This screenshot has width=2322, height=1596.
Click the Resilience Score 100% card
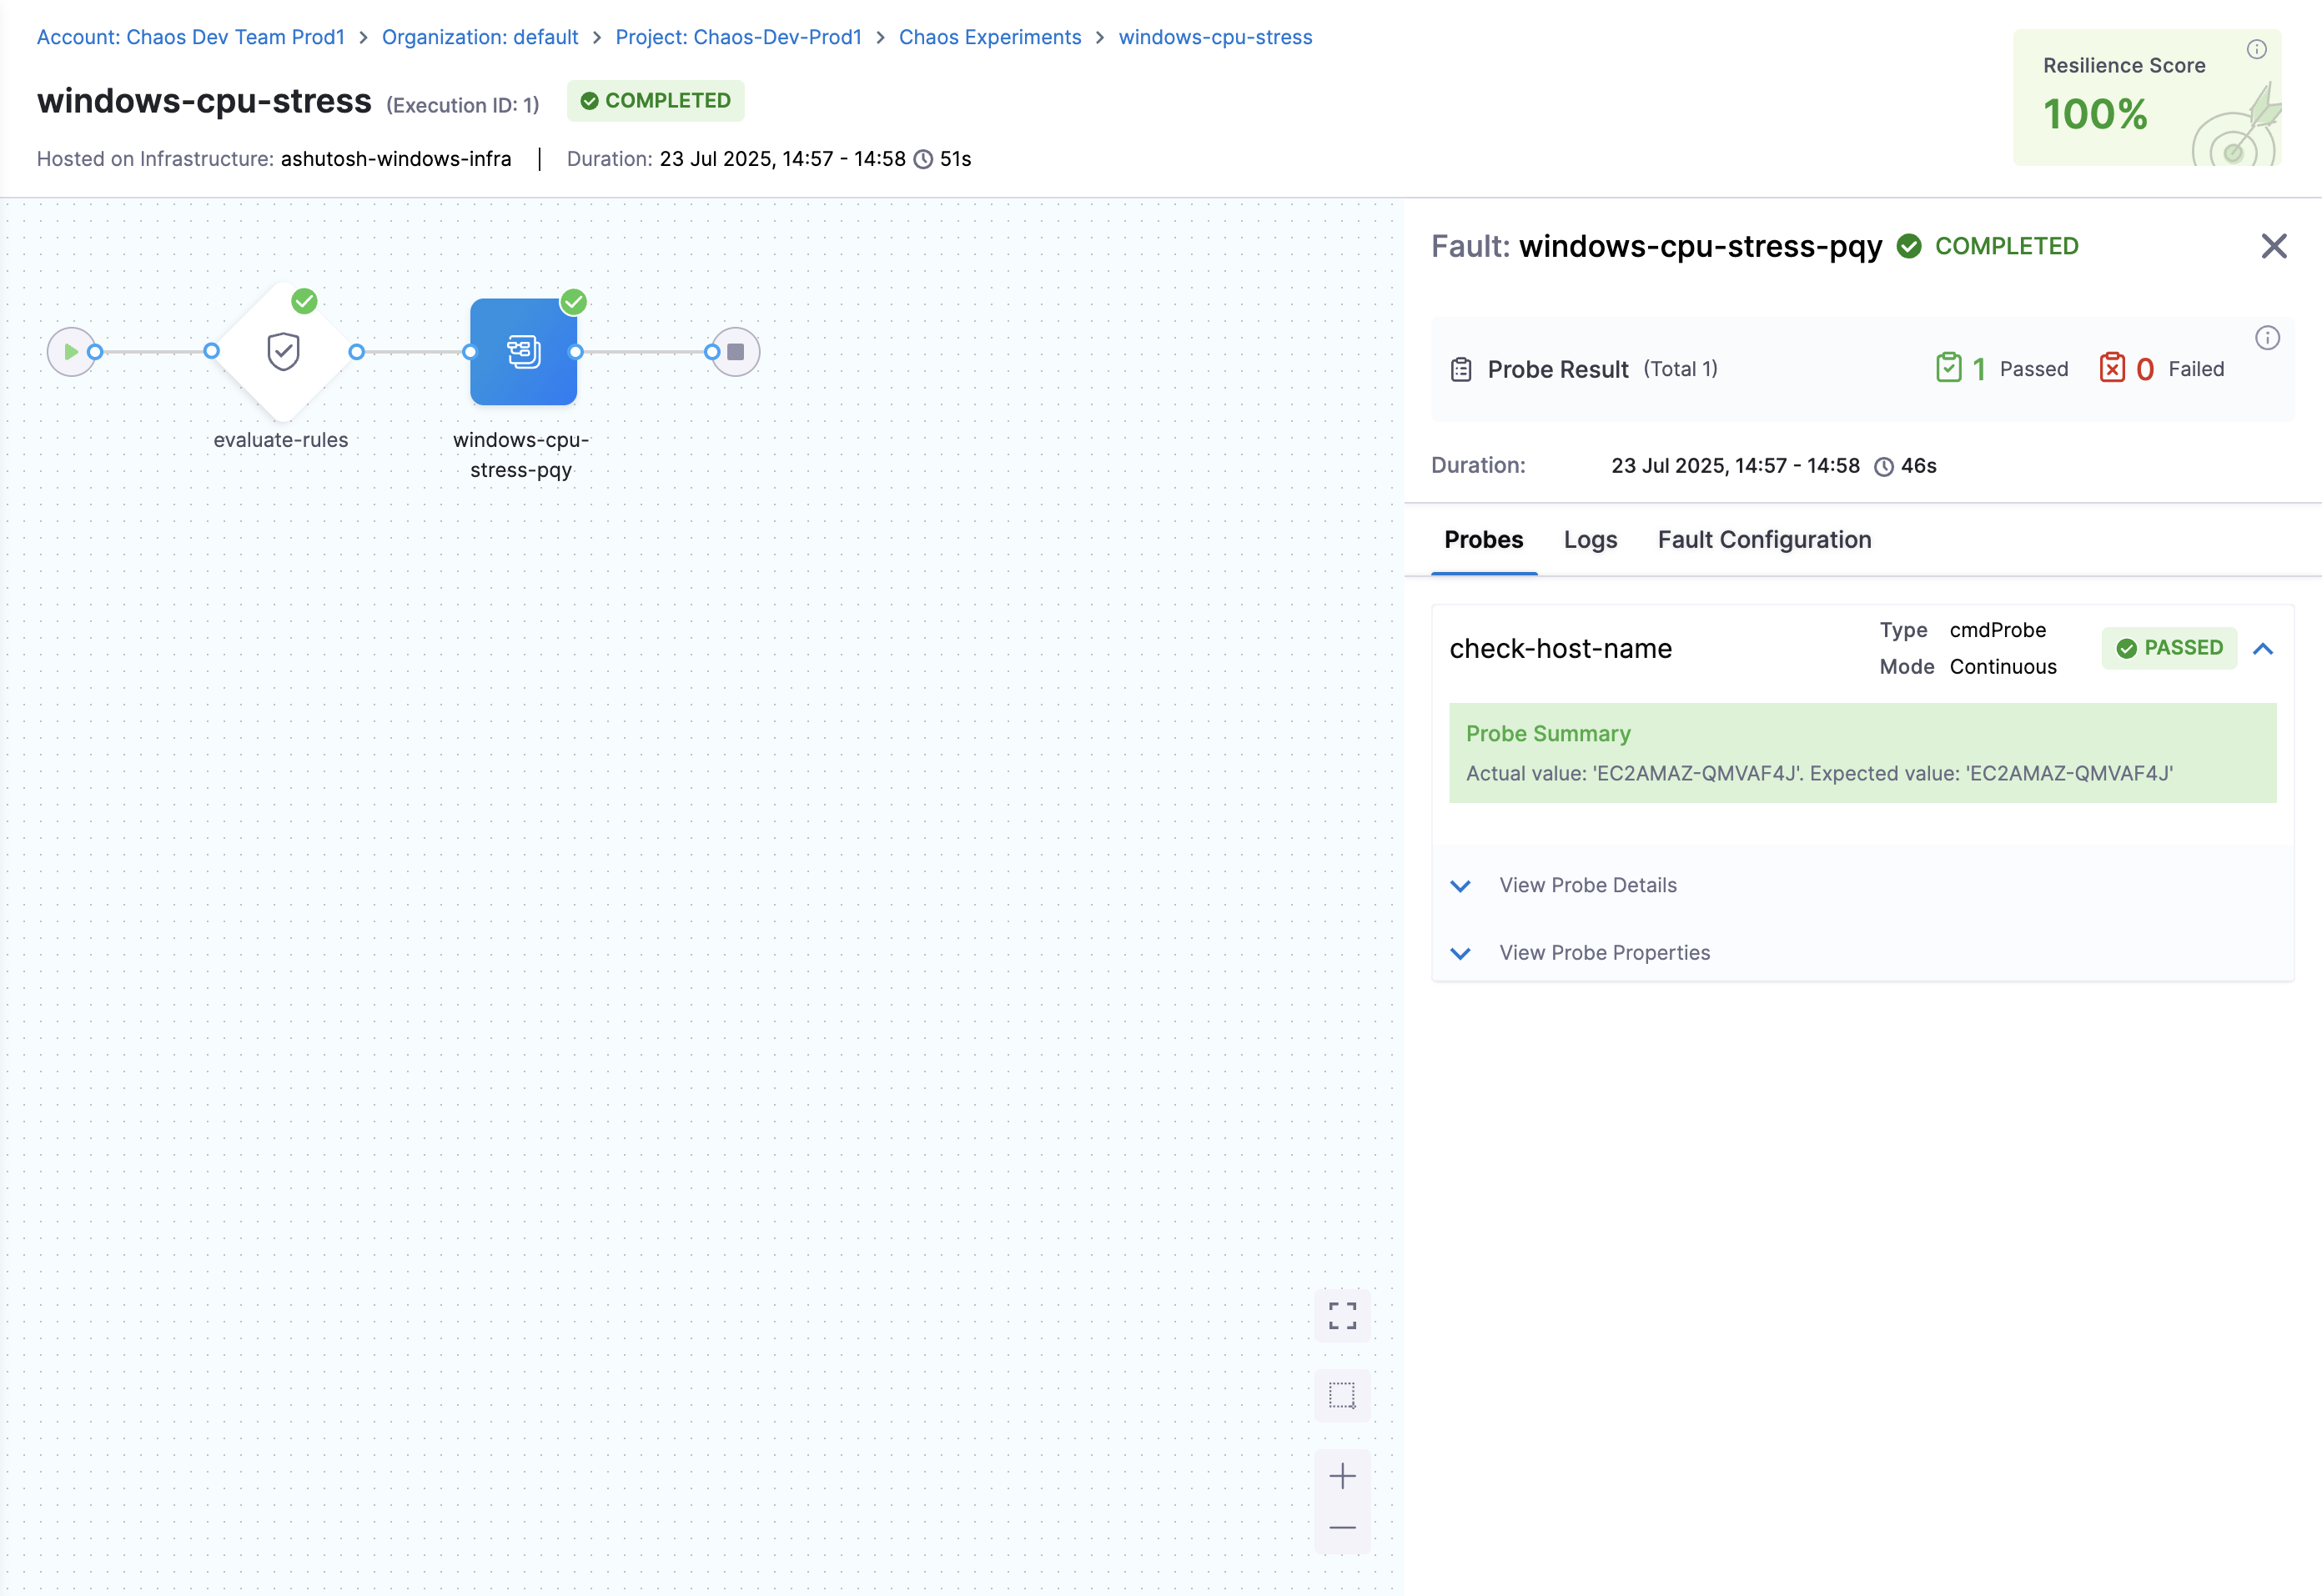[x=2146, y=98]
